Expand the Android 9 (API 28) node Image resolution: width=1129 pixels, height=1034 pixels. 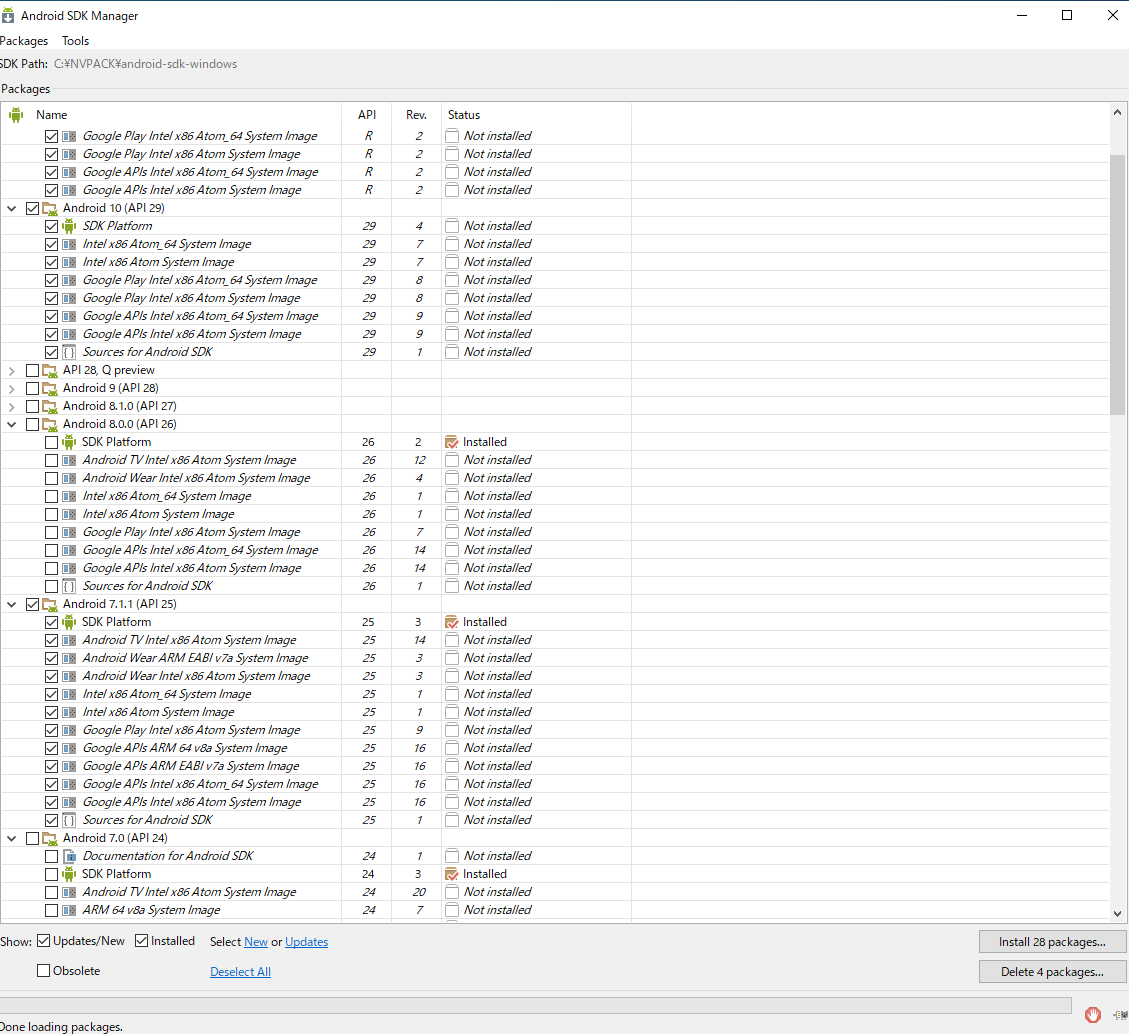pos(12,389)
